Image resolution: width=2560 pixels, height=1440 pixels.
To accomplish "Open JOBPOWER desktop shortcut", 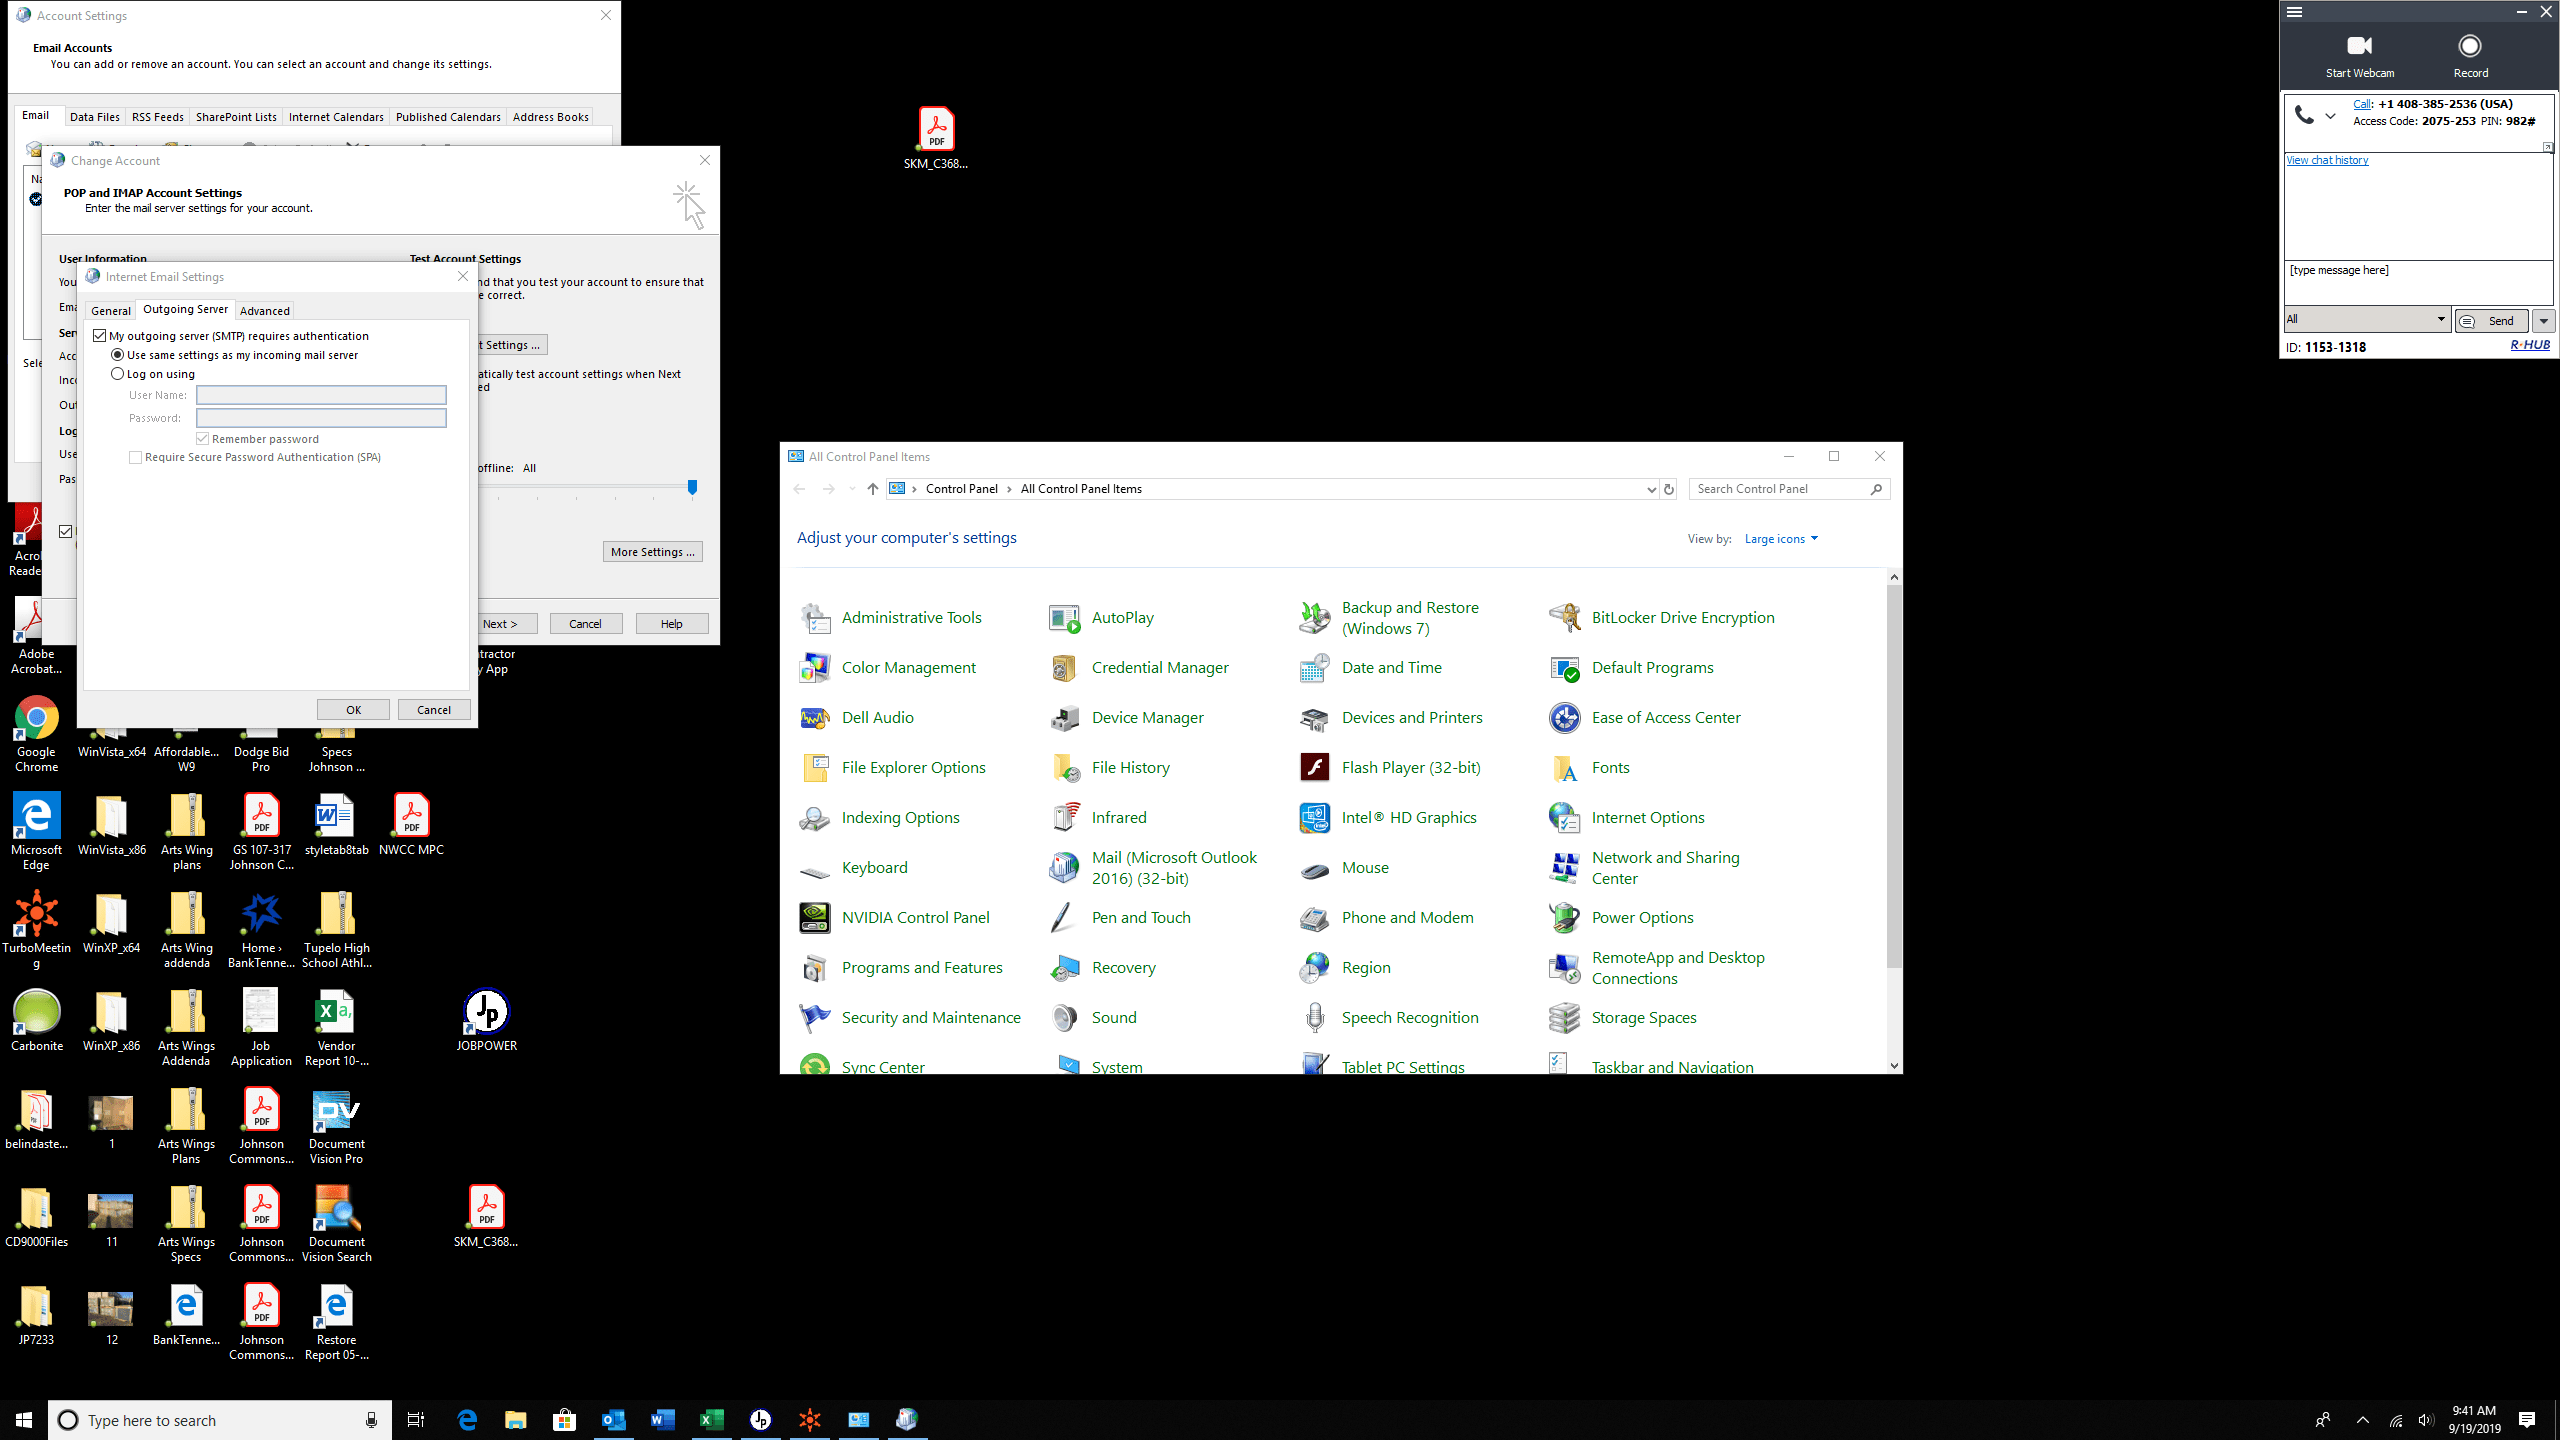I will (x=486, y=1012).
